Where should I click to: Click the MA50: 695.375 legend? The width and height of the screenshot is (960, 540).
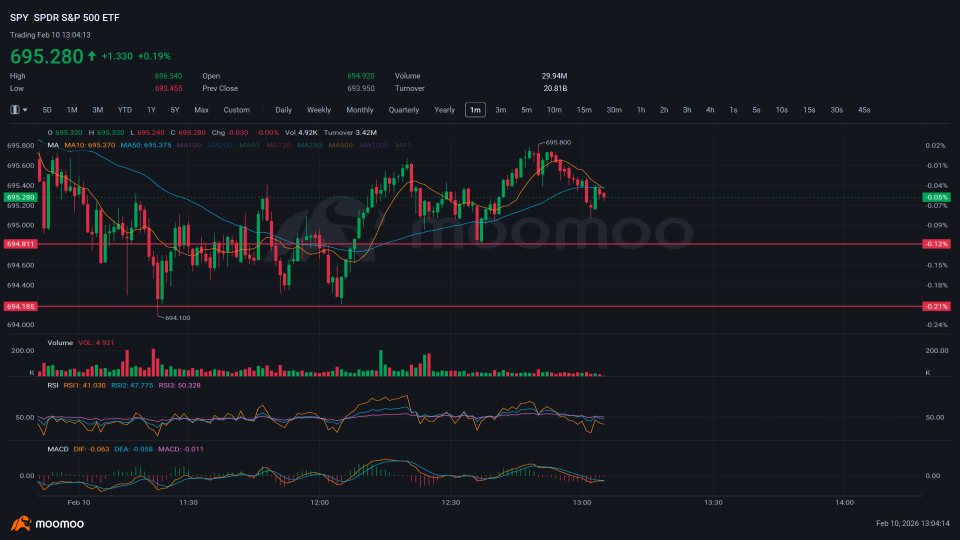click(146, 145)
